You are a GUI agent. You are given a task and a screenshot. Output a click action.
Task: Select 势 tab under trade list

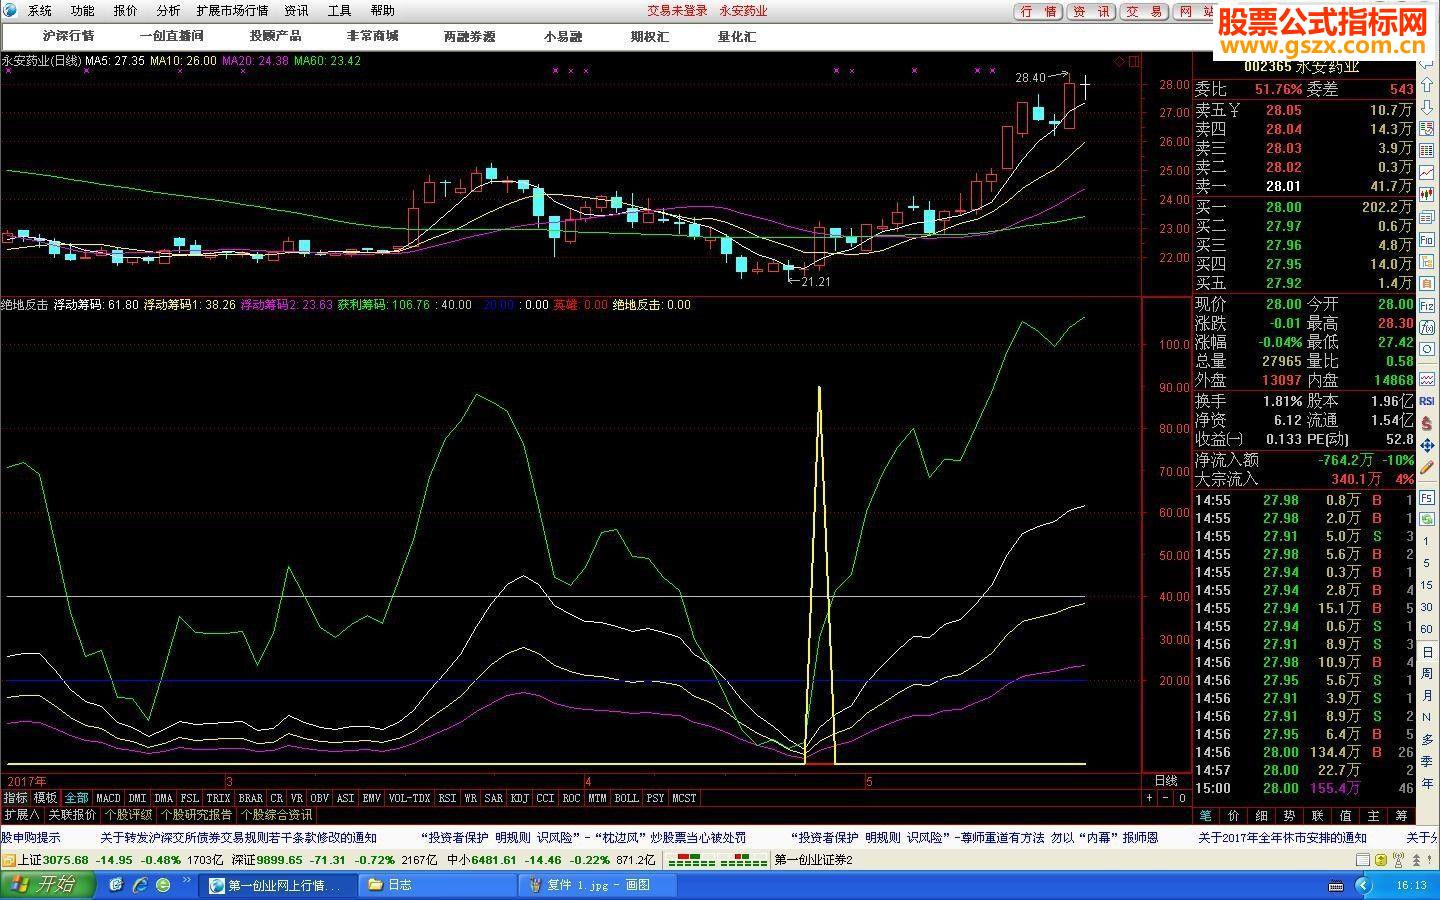1289,816
